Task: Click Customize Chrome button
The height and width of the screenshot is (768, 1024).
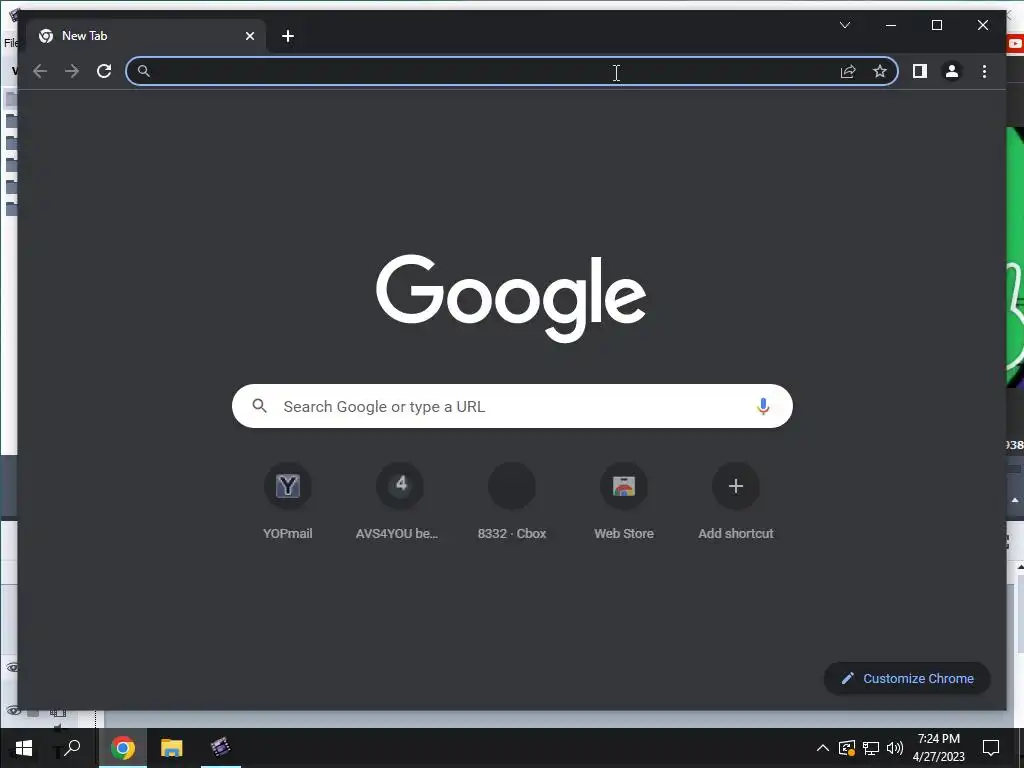Action: click(907, 679)
